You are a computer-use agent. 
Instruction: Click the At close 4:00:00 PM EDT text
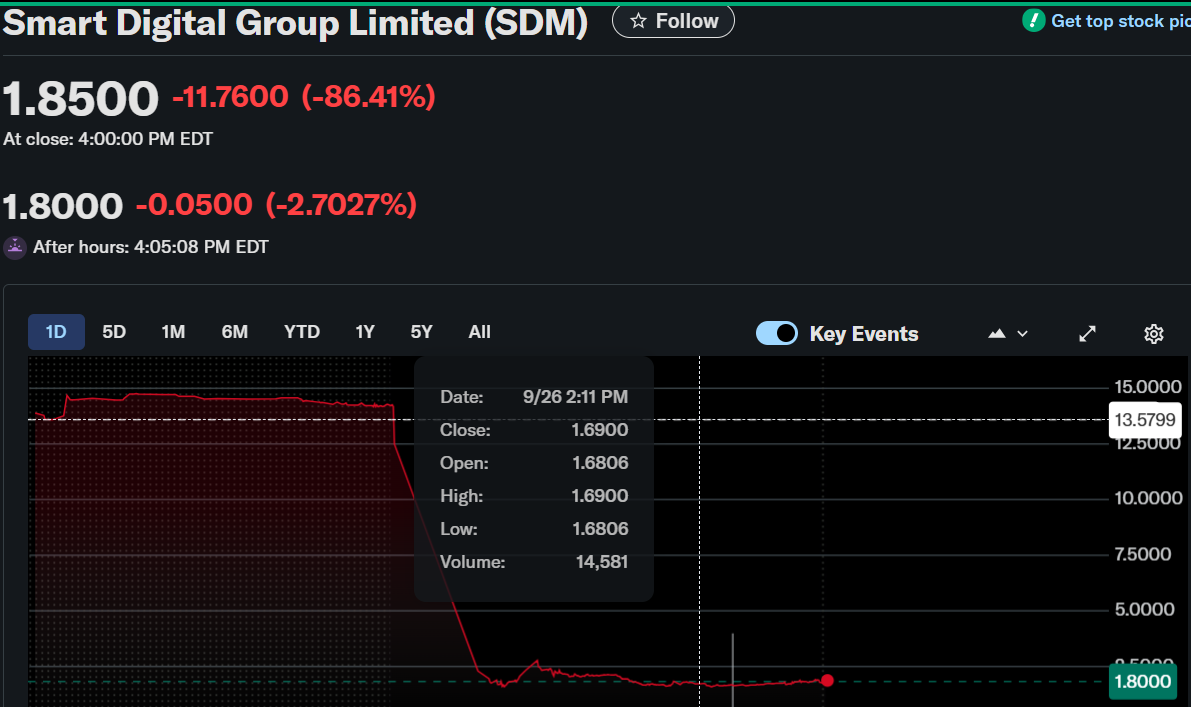(108, 139)
